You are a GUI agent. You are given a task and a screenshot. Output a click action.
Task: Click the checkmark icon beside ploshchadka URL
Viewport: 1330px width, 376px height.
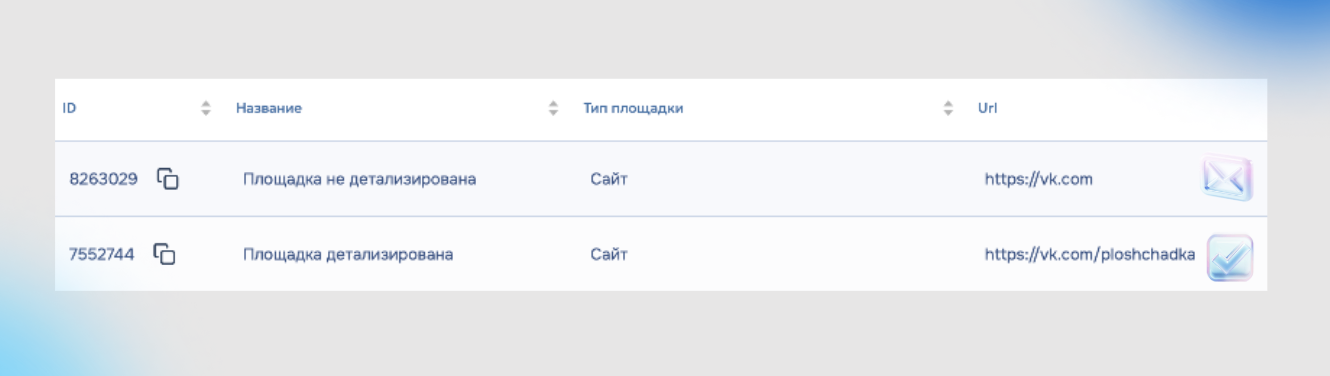point(1229,257)
